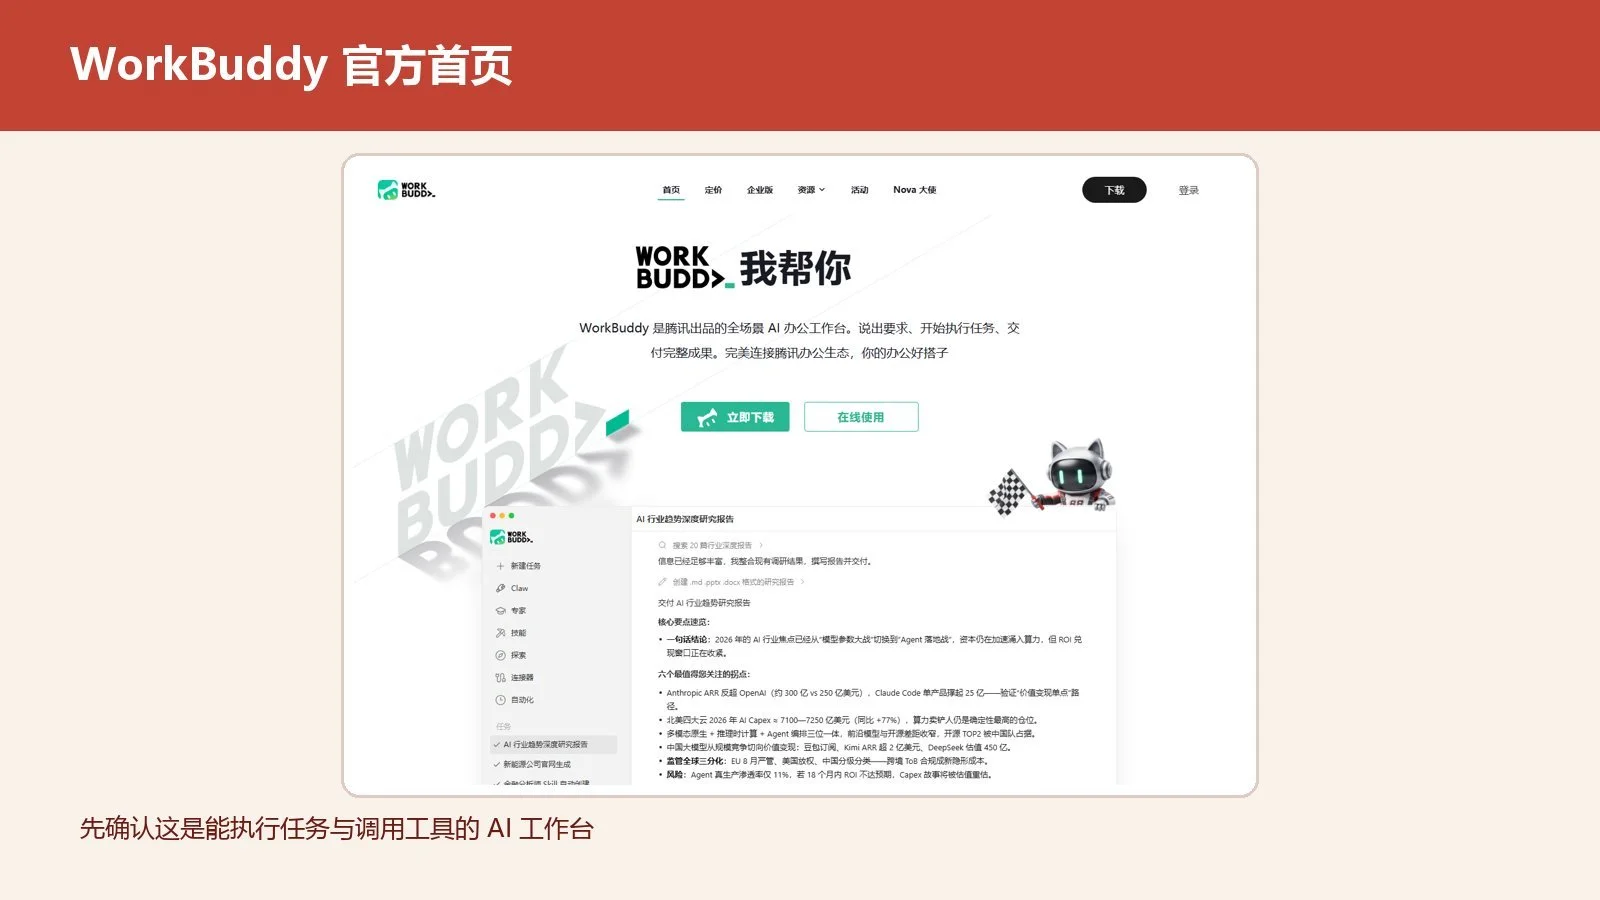Click the hero logo next to 我帮你
Viewport: 1600px width, 900px height.
coord(685,268)
